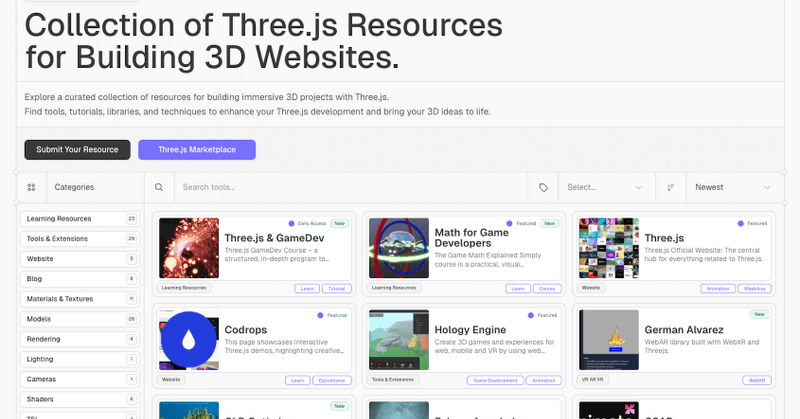
Task: Select the Learning Resources category
Action: 80,219
